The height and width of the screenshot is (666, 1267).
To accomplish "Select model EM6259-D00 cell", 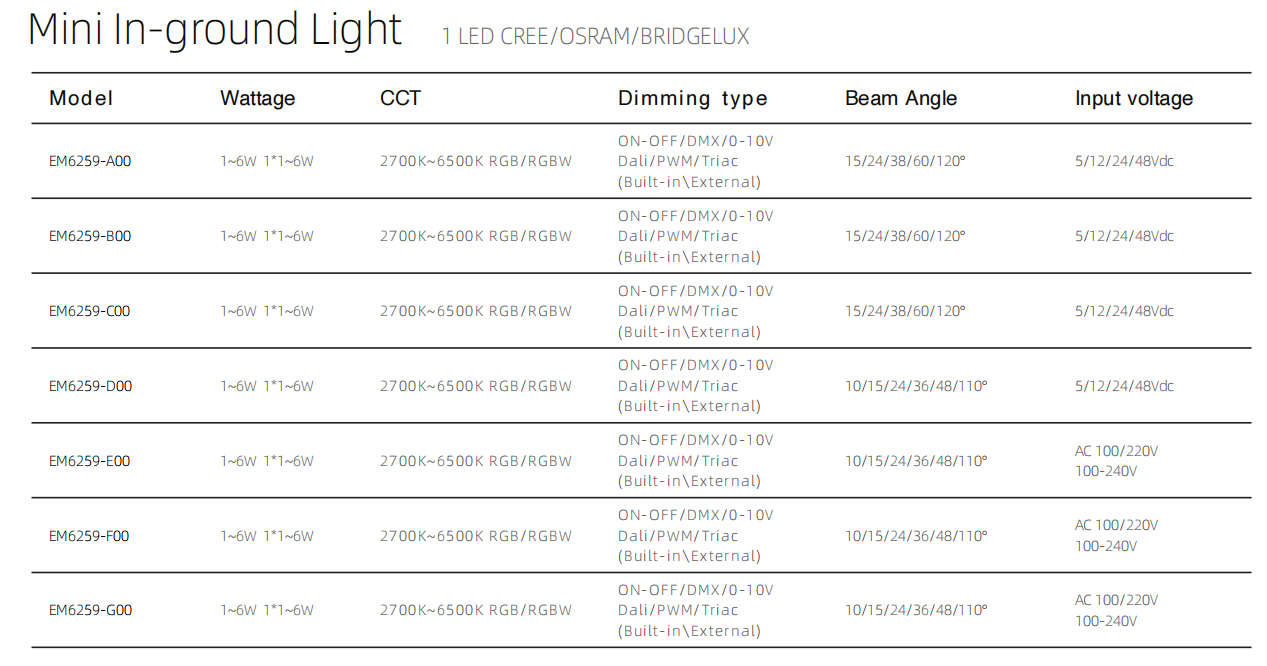I will coord(90,386).
